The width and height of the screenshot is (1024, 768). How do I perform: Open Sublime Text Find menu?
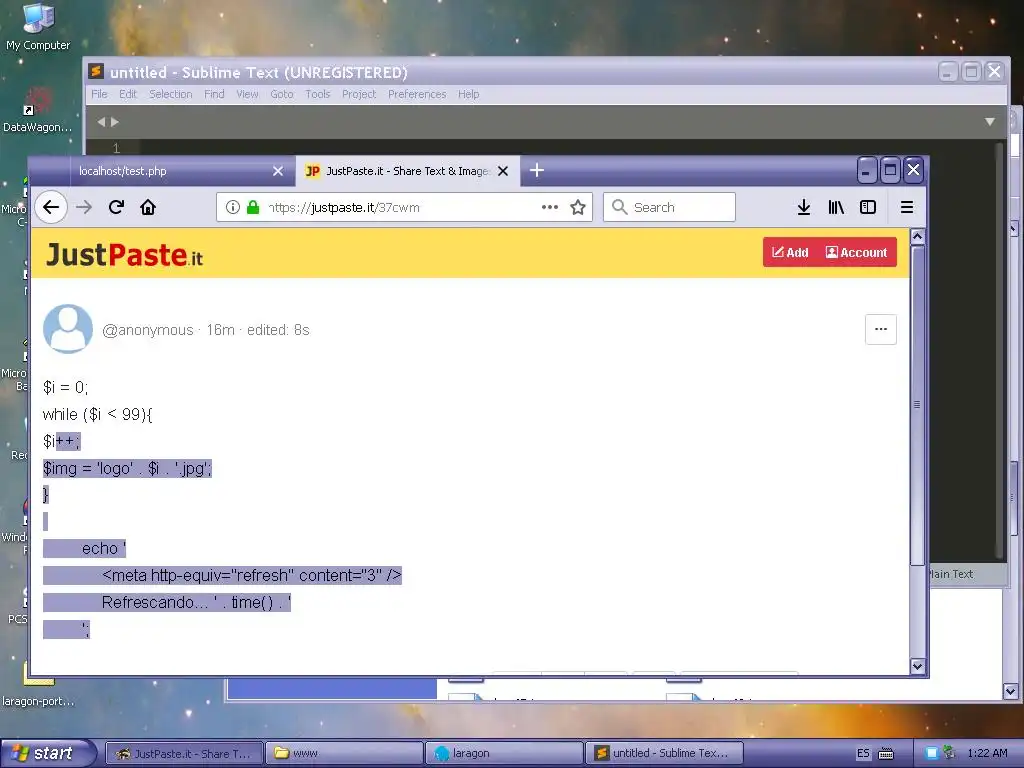tap(214, 94)
